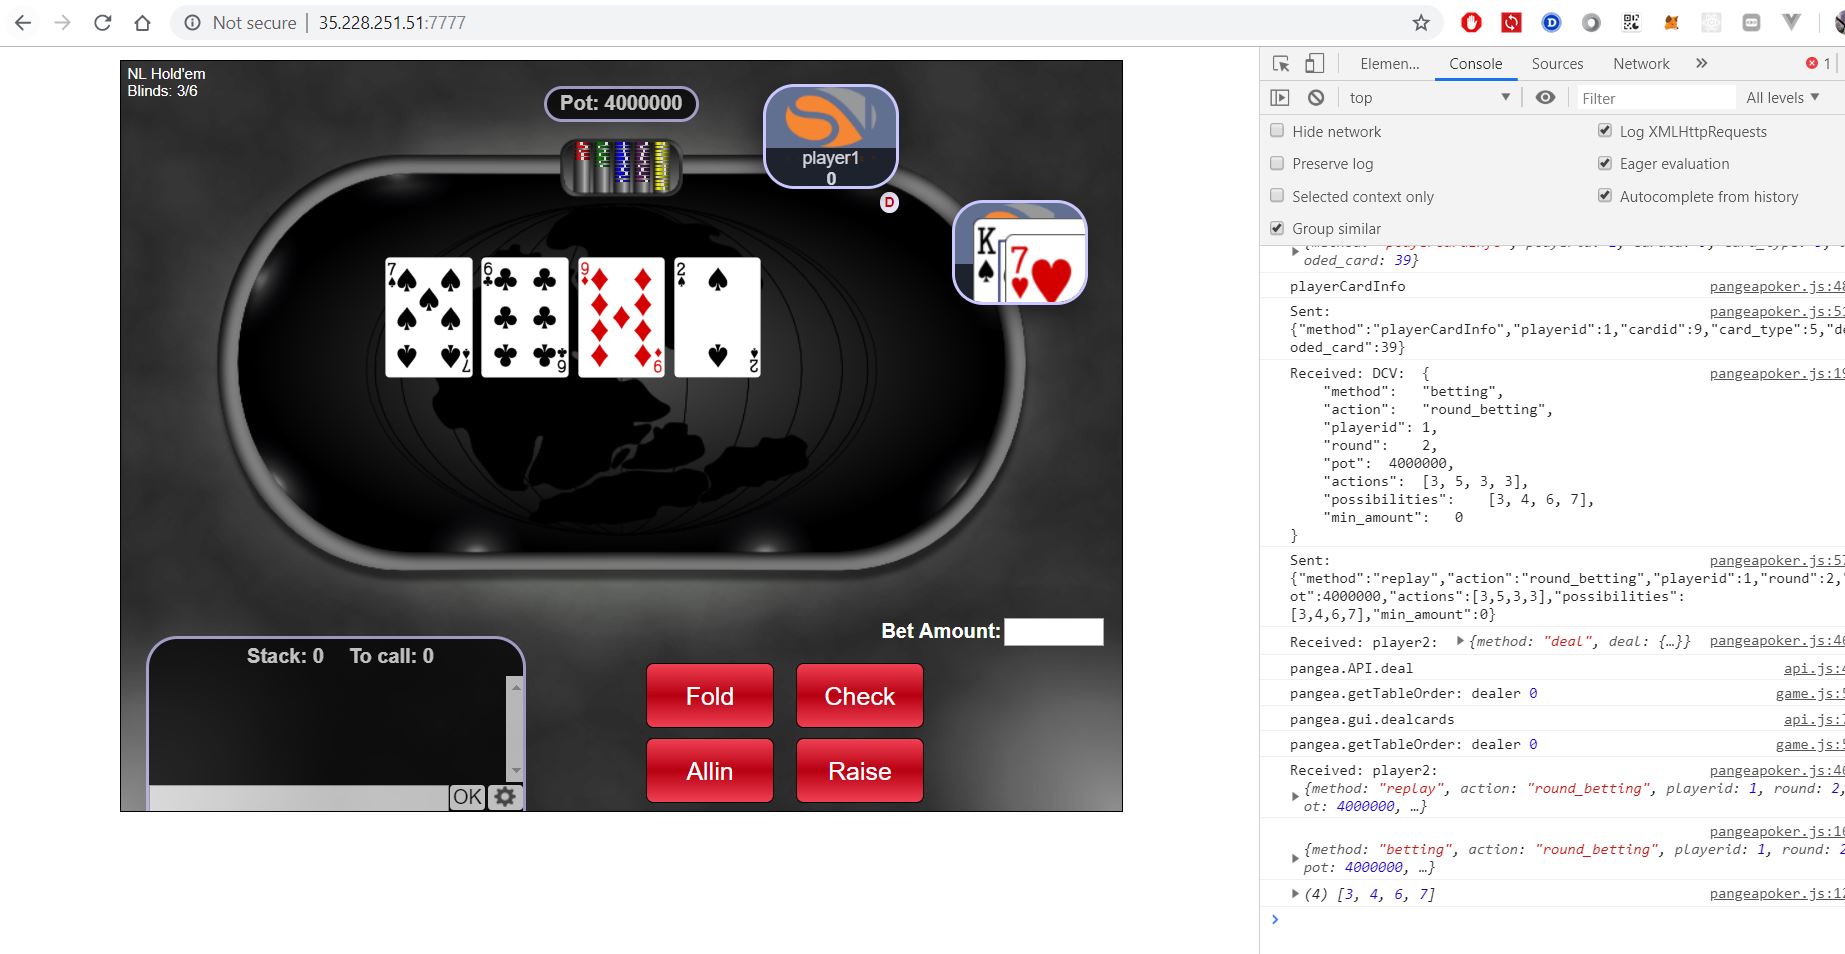Image resolution: width=1845 pixels, height=954 pixels.
Task: Open the blue D extension
Action: [1551, 22]
